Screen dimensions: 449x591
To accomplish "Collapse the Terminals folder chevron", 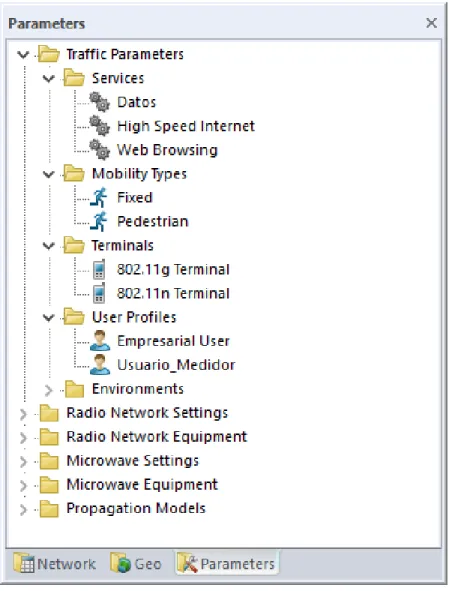I will click(49, 246).
